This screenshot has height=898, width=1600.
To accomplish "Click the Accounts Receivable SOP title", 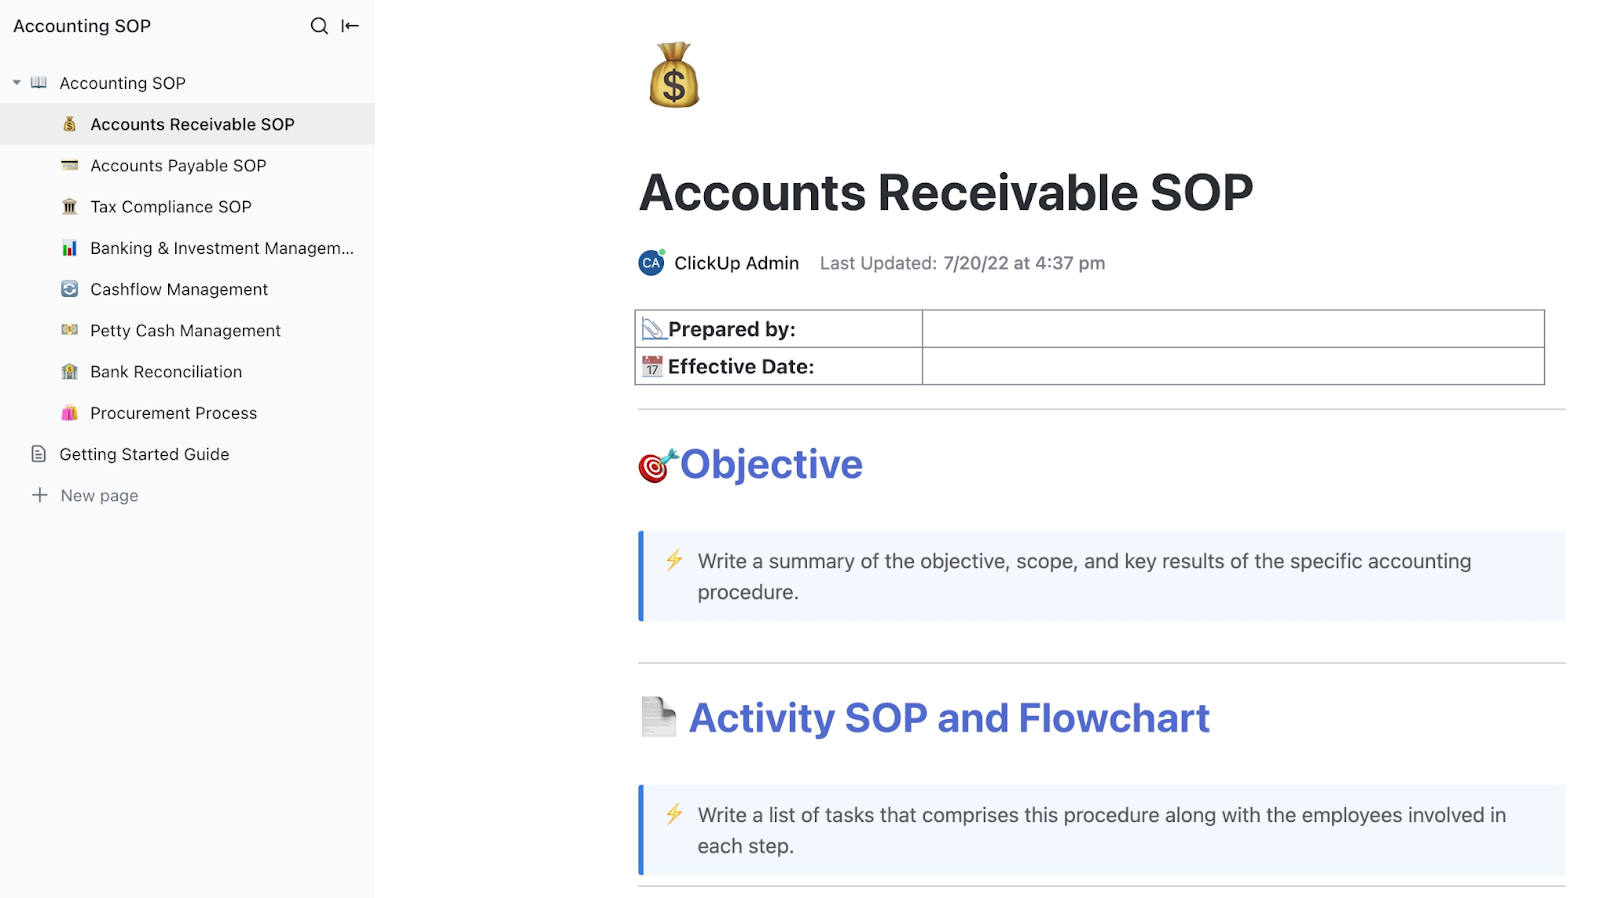I will point(945,193).
